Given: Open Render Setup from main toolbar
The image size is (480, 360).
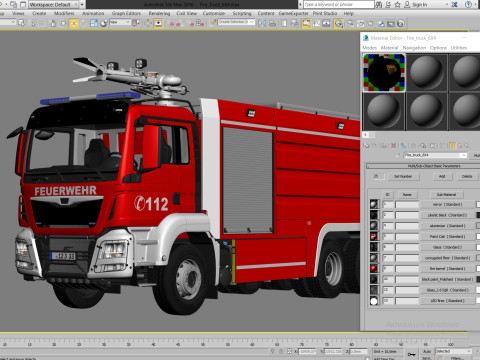Looking at the screenshot, I should pos(350,23).
